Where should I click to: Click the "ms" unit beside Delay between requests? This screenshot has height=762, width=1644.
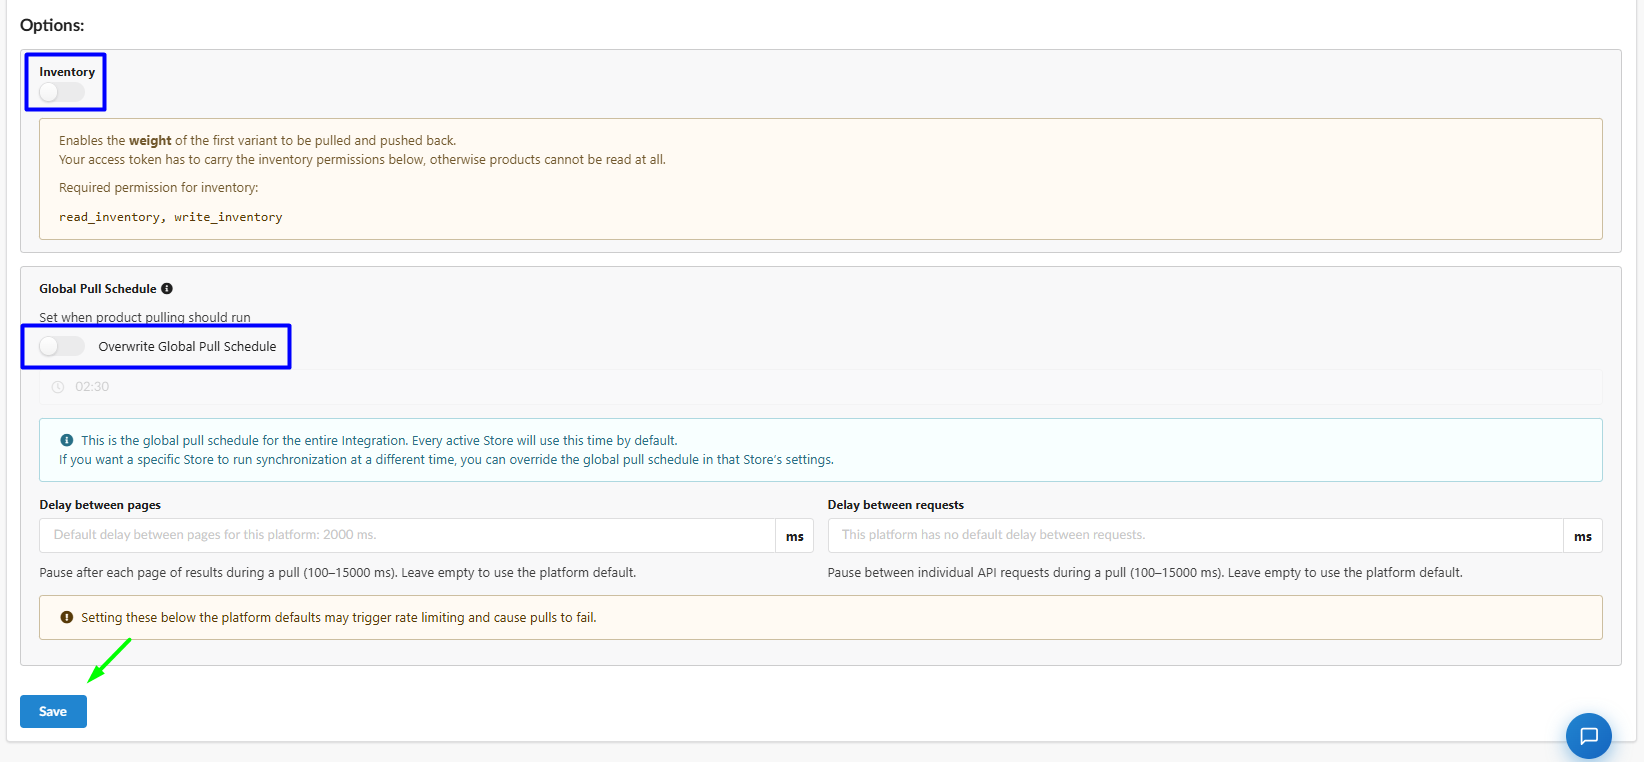[x=1583, y=536]
